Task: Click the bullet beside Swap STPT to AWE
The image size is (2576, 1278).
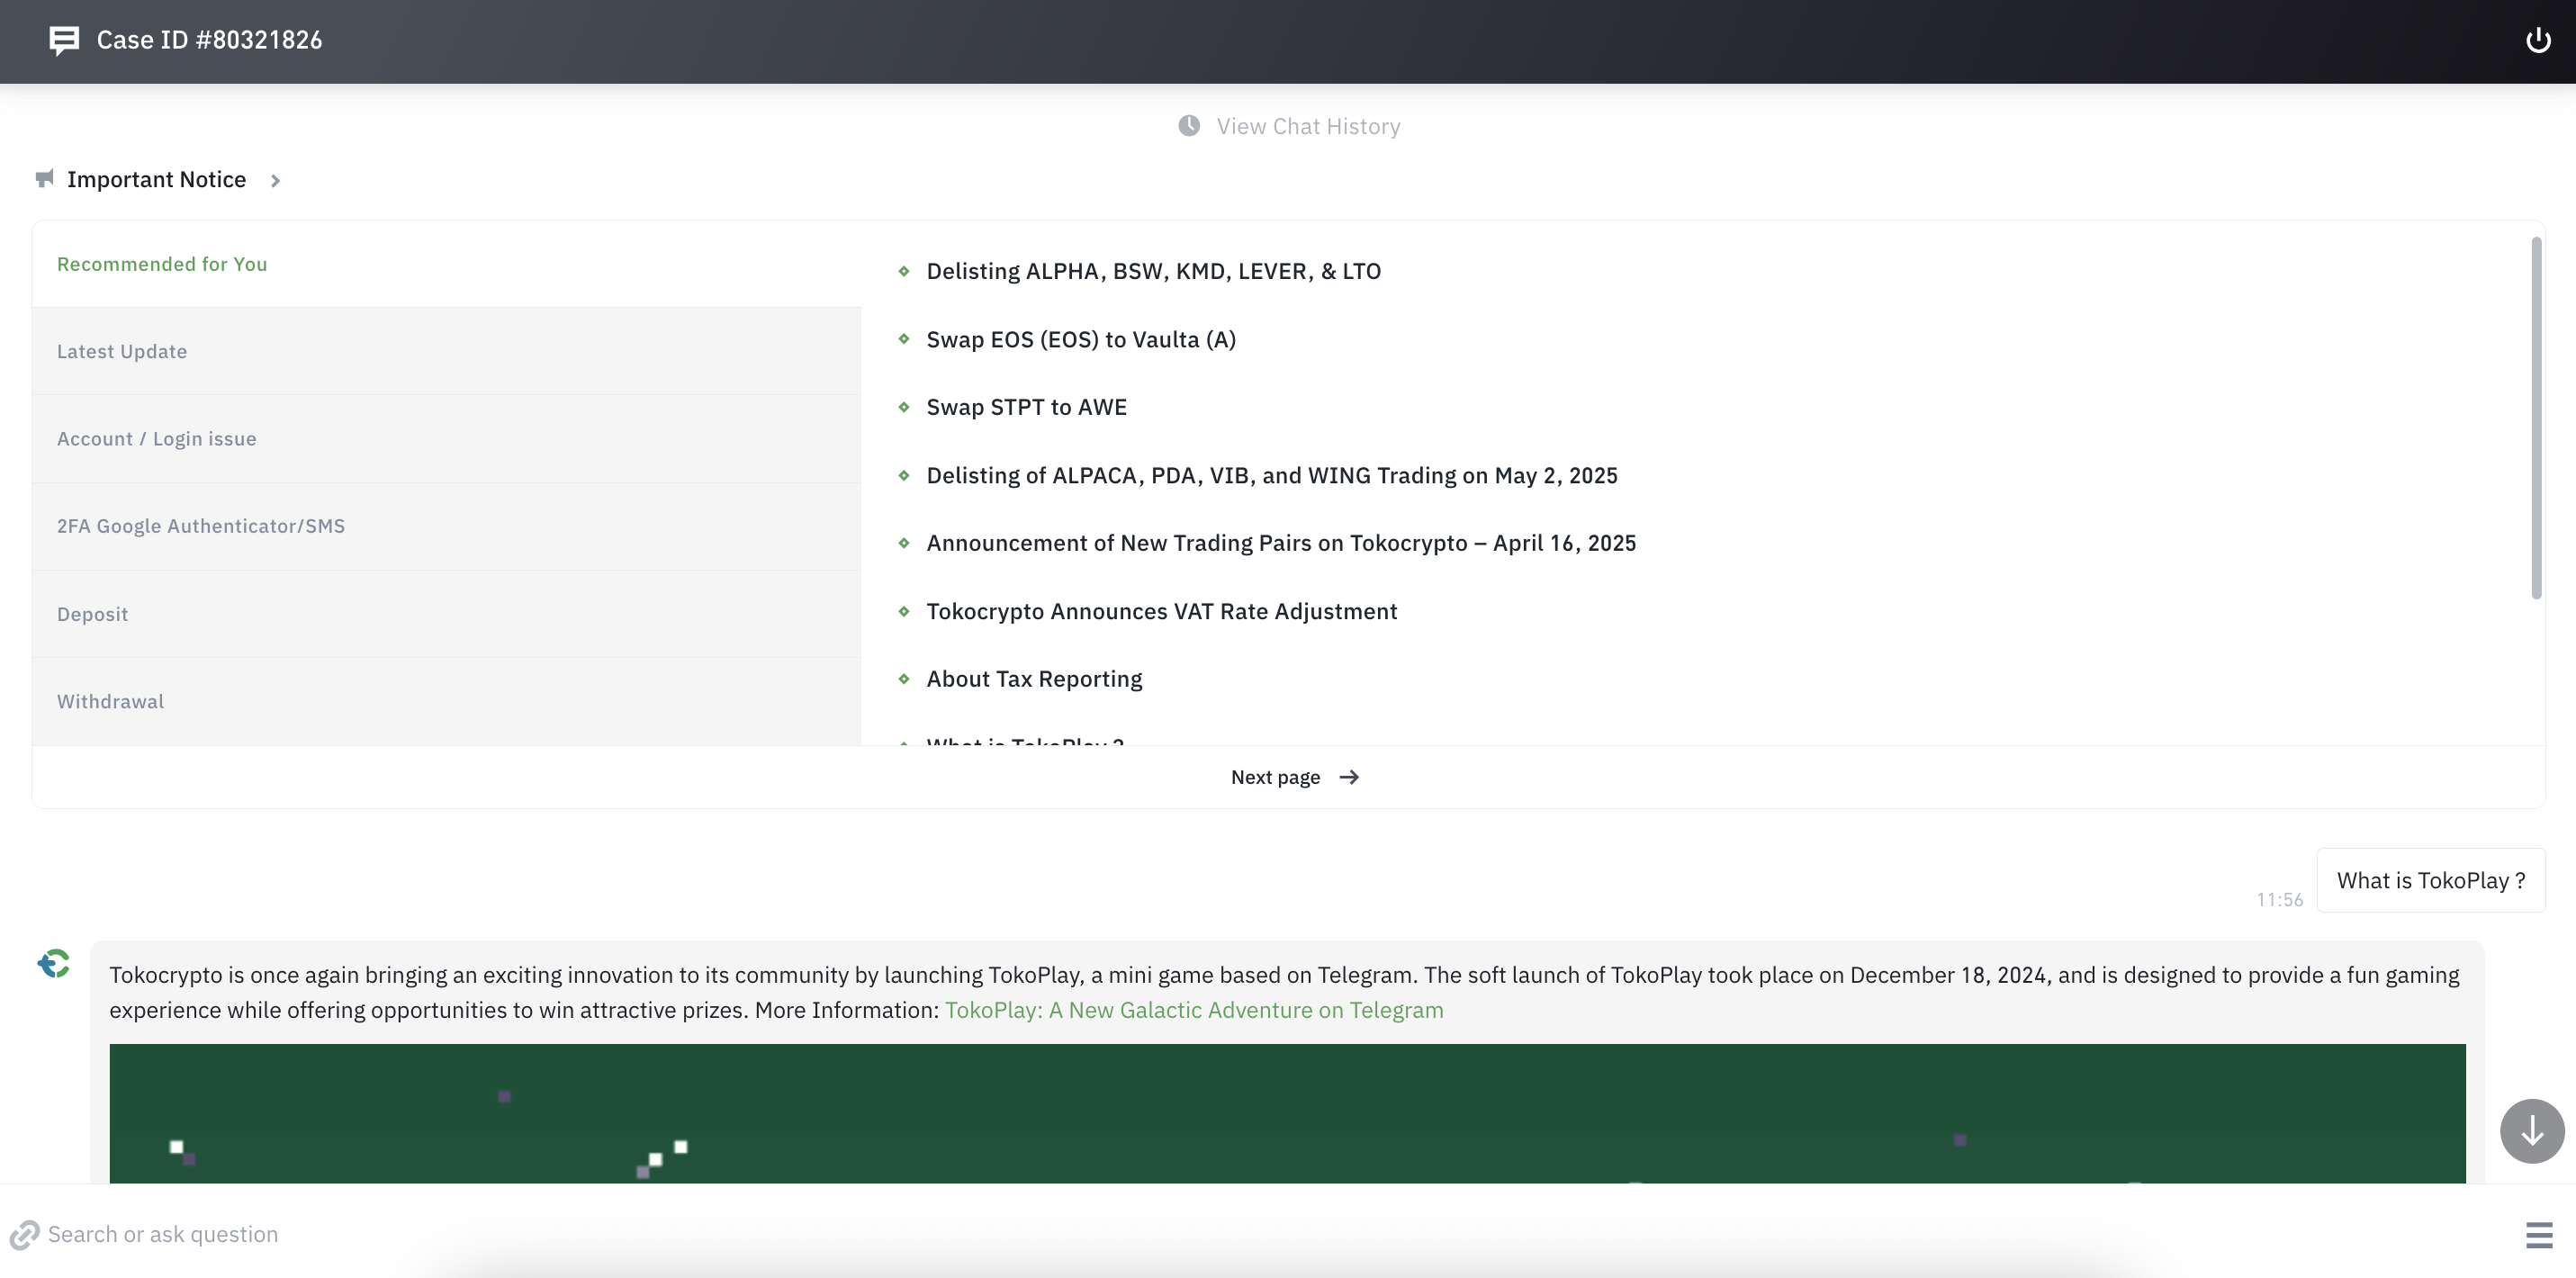Action: point(904,407)
